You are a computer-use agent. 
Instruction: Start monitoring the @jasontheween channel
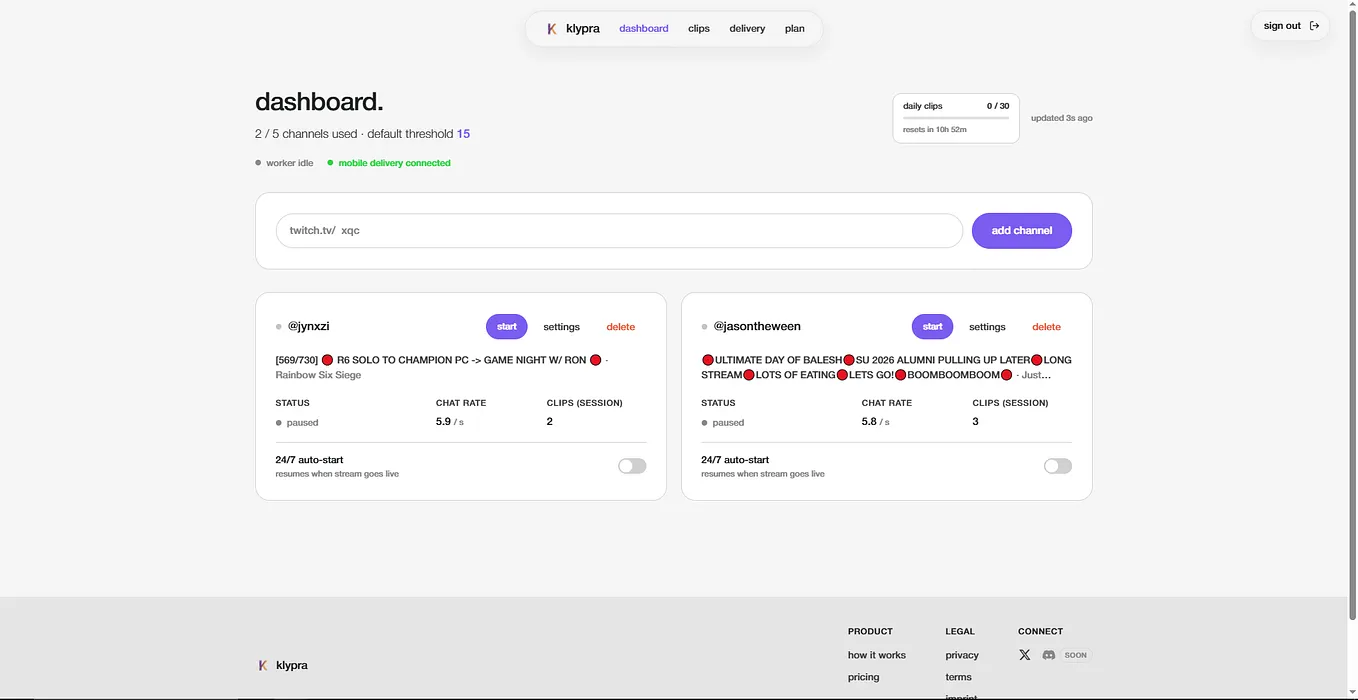coord(932,326)
